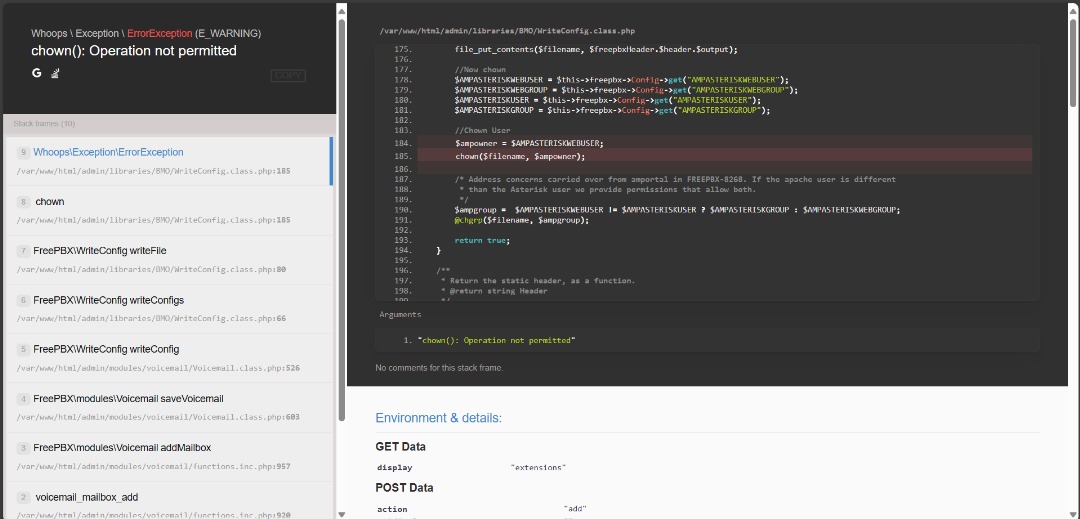The image size is (1080, 519).
Task: Click the 'action' POST parameter key
Action: coord(392,509)
